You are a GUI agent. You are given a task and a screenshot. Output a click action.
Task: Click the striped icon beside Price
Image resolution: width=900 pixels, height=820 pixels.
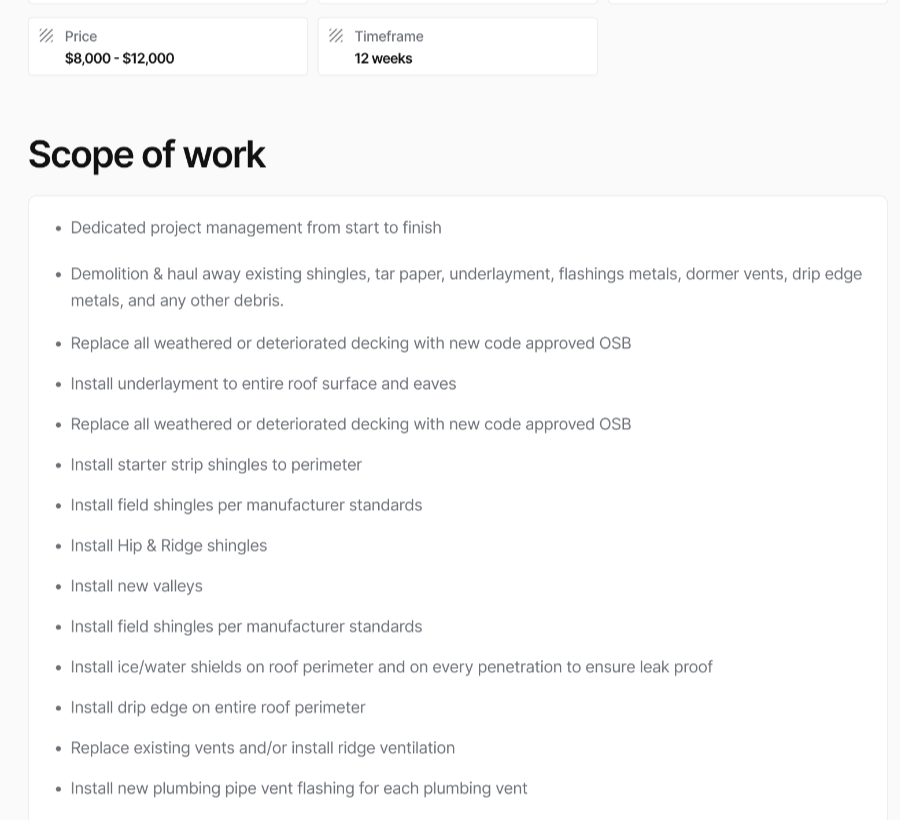click(46, 36)
